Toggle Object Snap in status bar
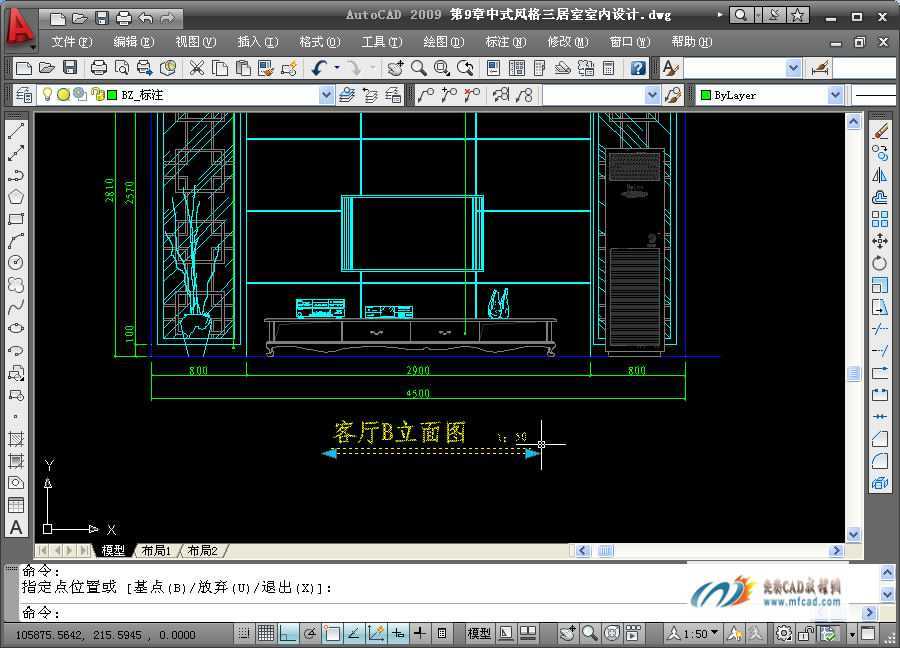 (x=332, y=633)
